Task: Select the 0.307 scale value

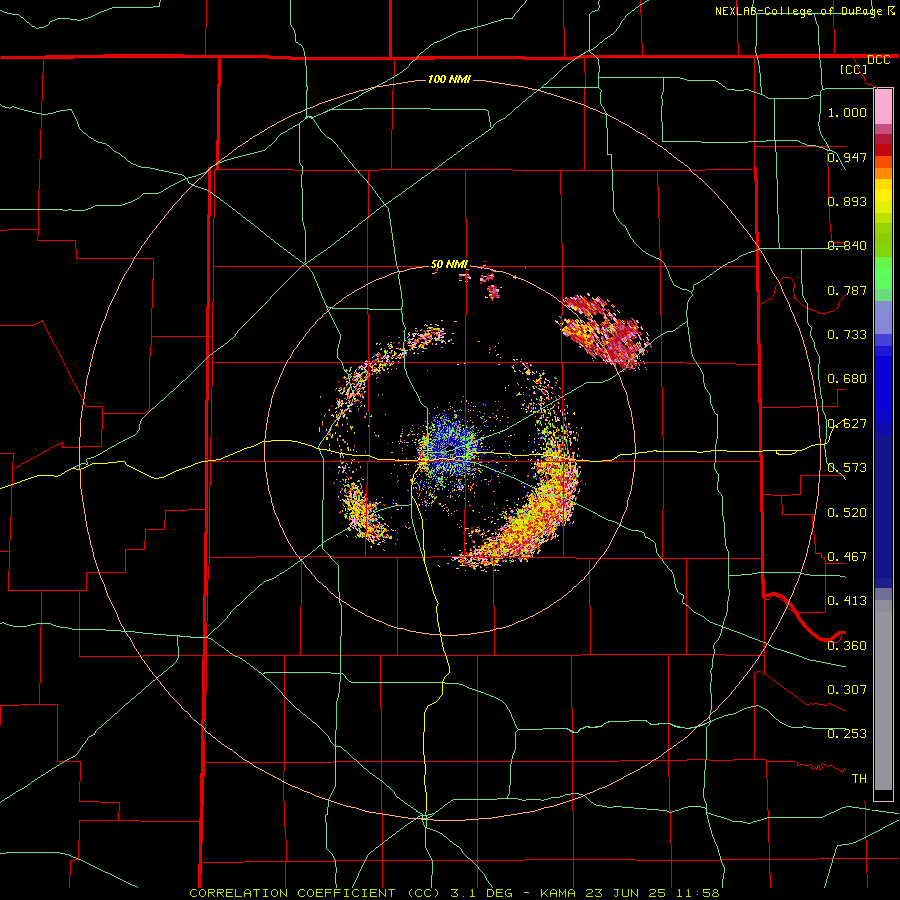Action: tap(847, 689)
